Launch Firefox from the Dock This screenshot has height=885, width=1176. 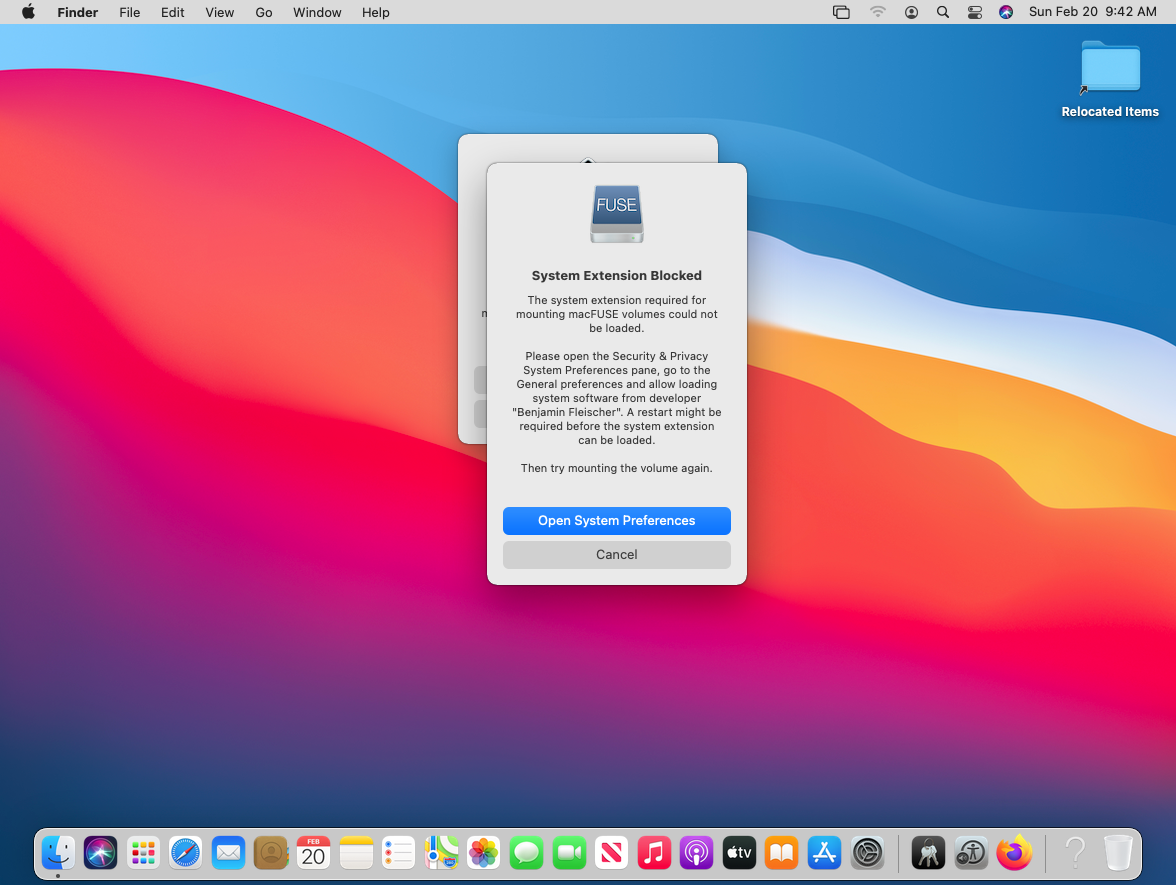(x=1014, y=853)
